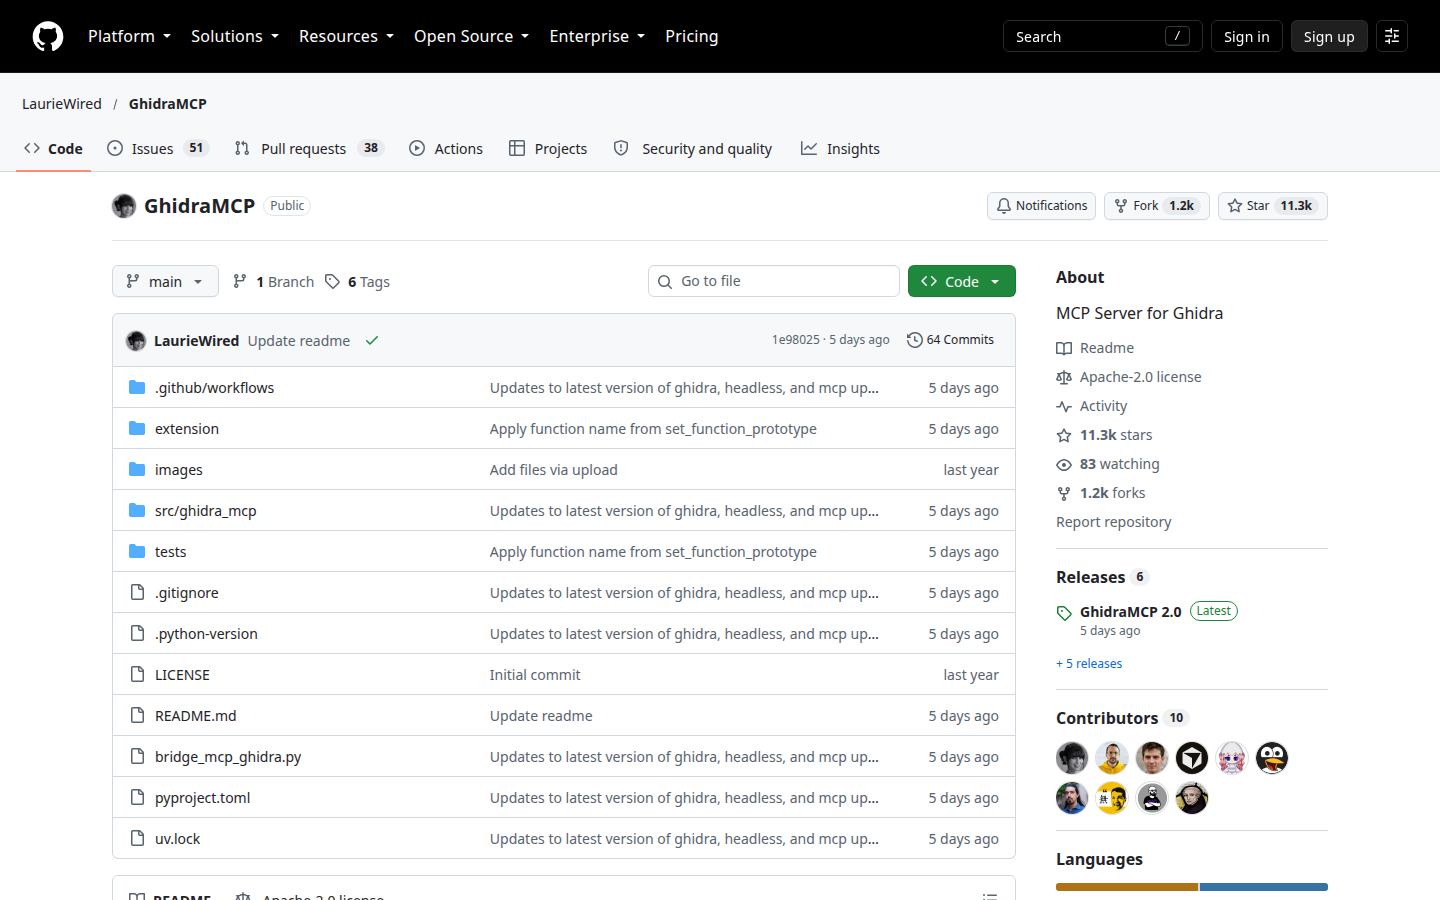1440x900 pixels.
Task: View the 1 Branch listing
Action: pos(273,282)
